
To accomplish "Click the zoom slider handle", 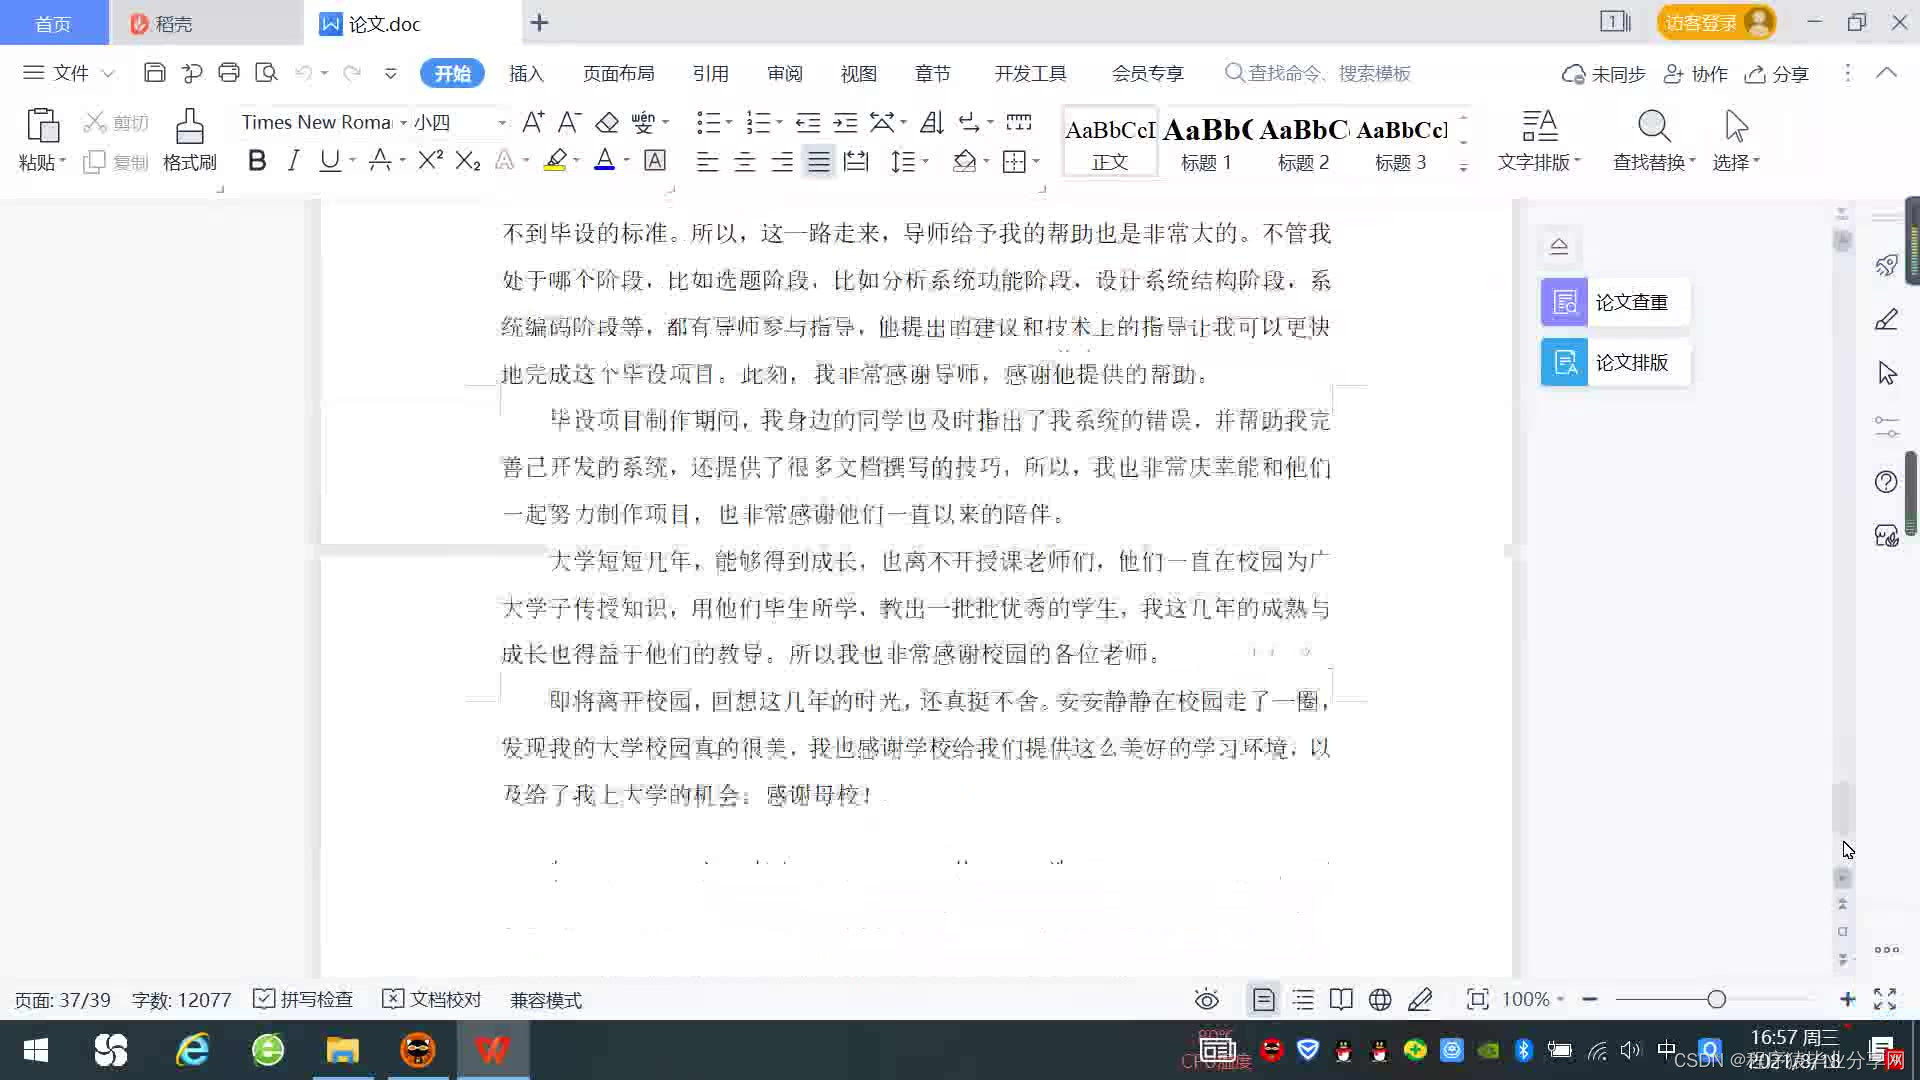I will tap(1716, 1000).
